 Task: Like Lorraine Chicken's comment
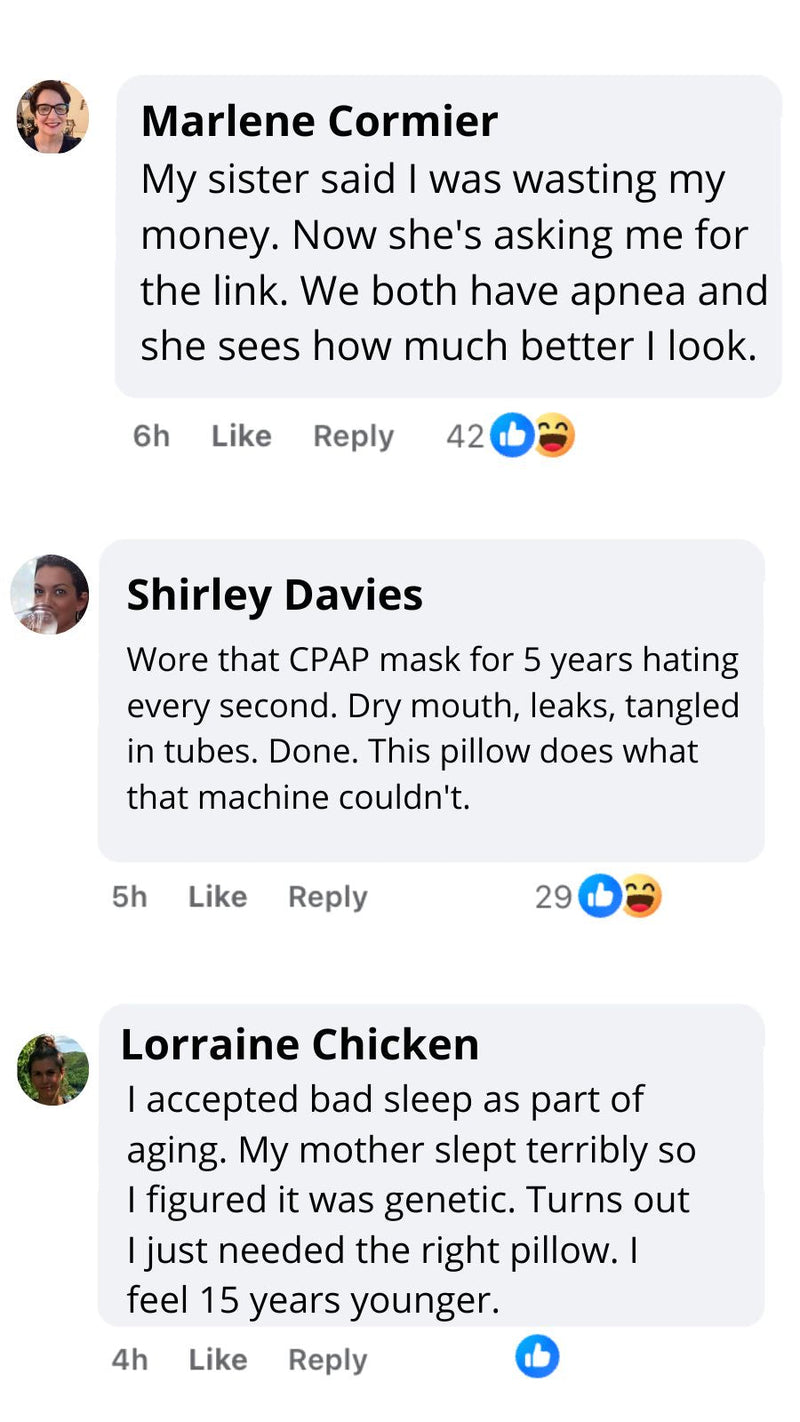point(217,1360)
